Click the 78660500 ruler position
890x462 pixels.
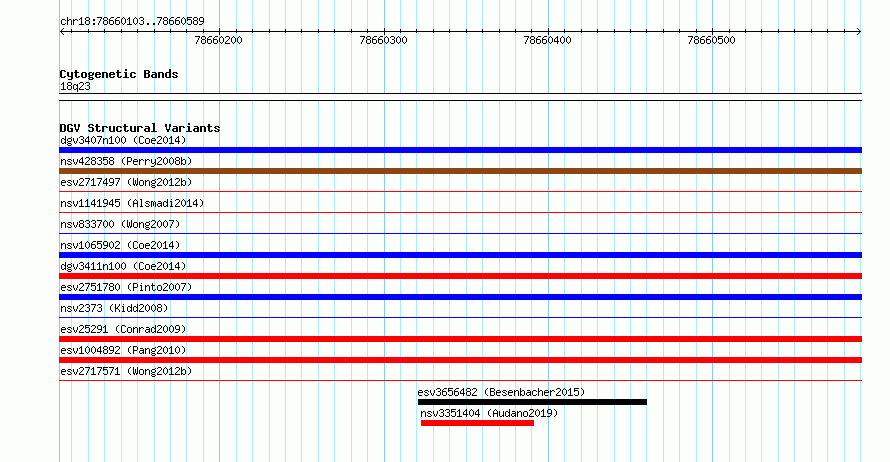pos(711,40)
